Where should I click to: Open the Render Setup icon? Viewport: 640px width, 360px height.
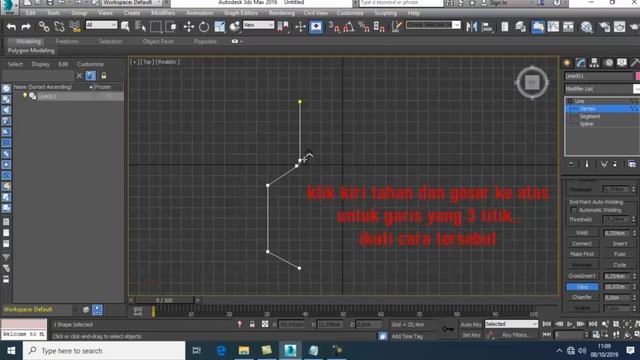[x=604, y=27]
